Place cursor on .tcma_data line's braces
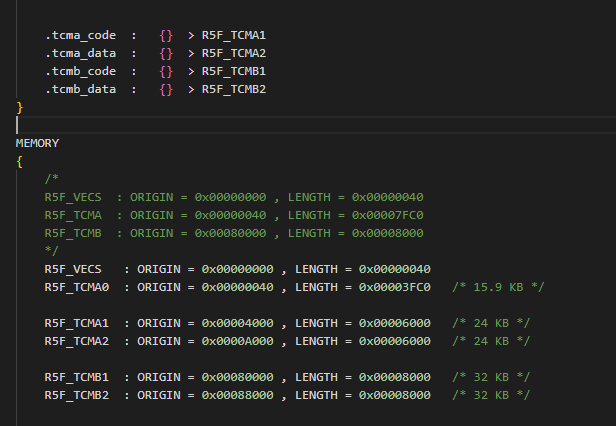Image resolution: width=616 pixels, height=426 pixels. [166, 53]
